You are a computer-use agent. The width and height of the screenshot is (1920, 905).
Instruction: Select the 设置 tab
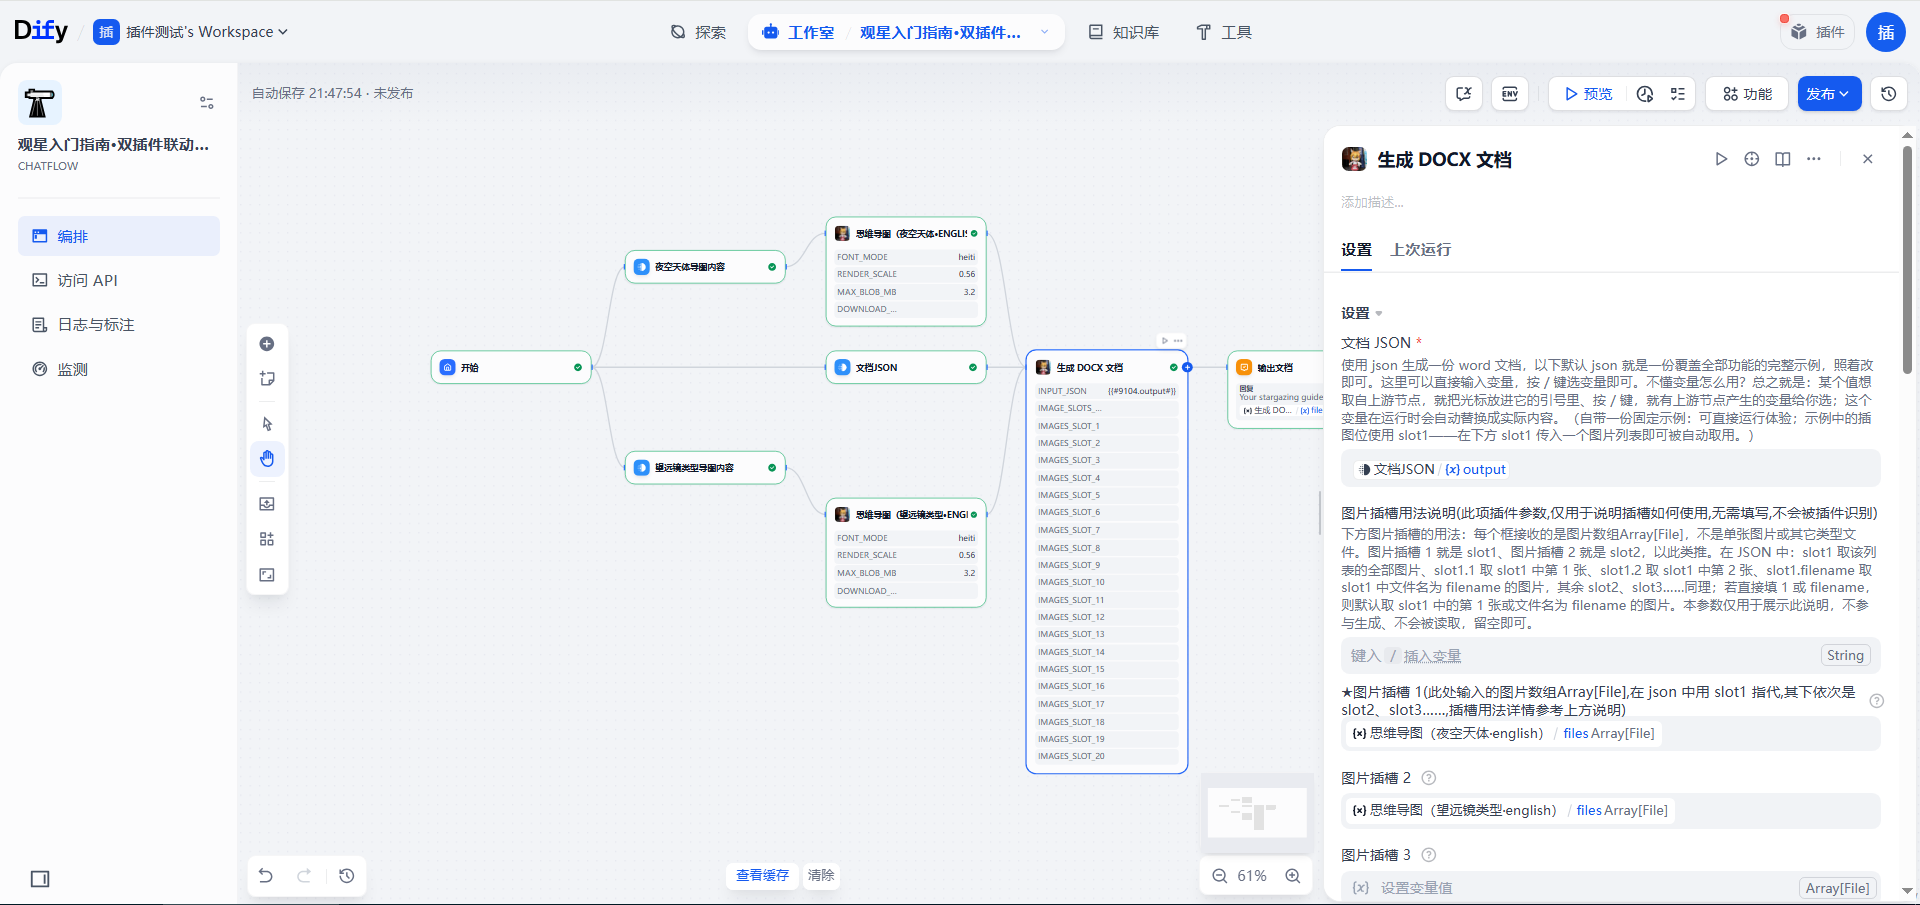pos(1356,250)
